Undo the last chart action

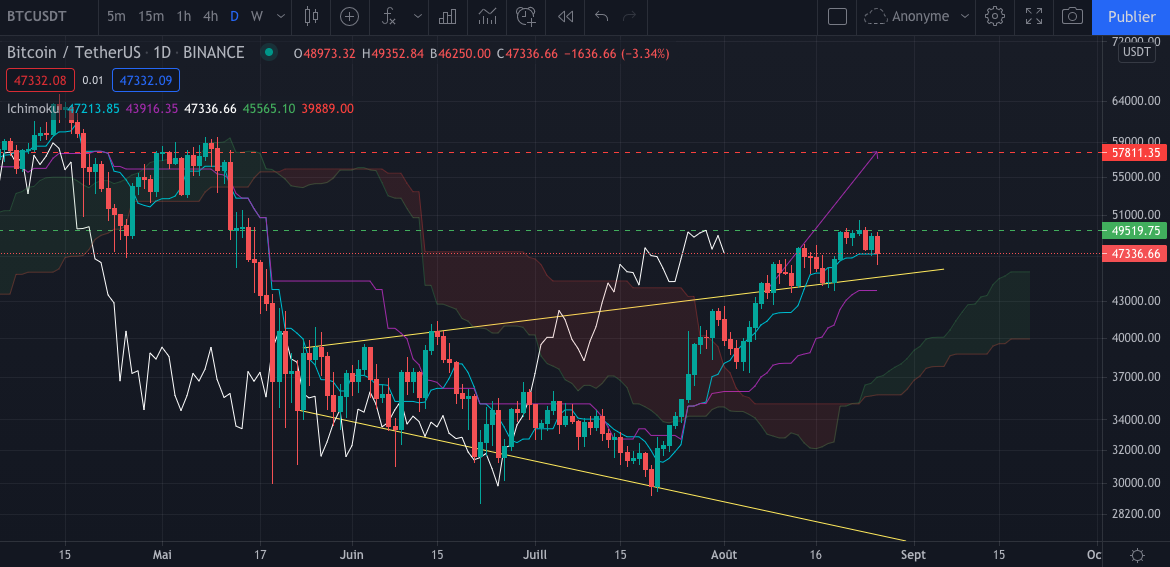tap(601, 16)
